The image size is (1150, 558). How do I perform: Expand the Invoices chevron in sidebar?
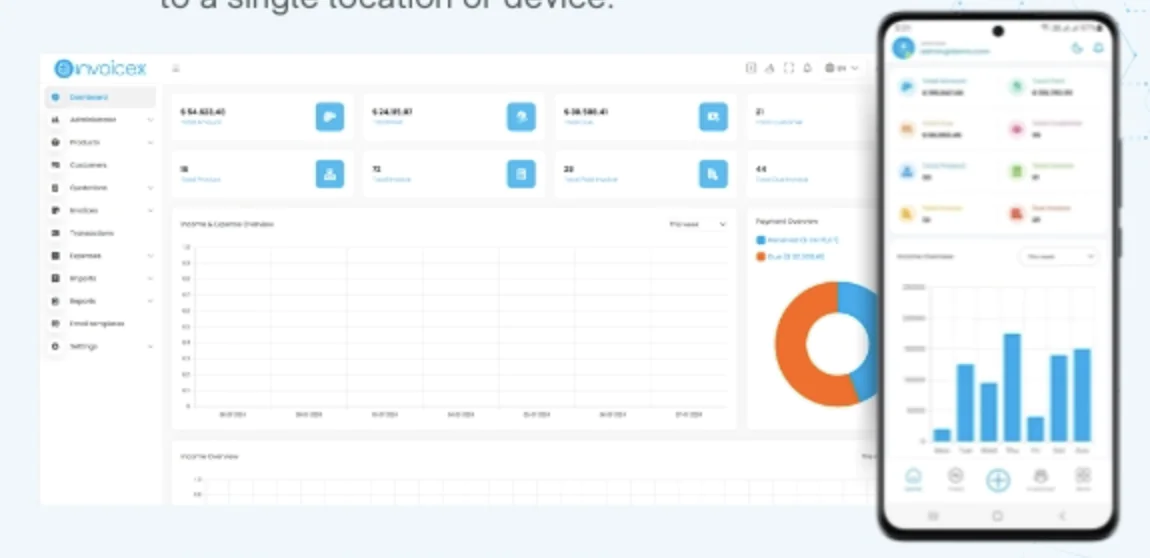coord(150,210)
